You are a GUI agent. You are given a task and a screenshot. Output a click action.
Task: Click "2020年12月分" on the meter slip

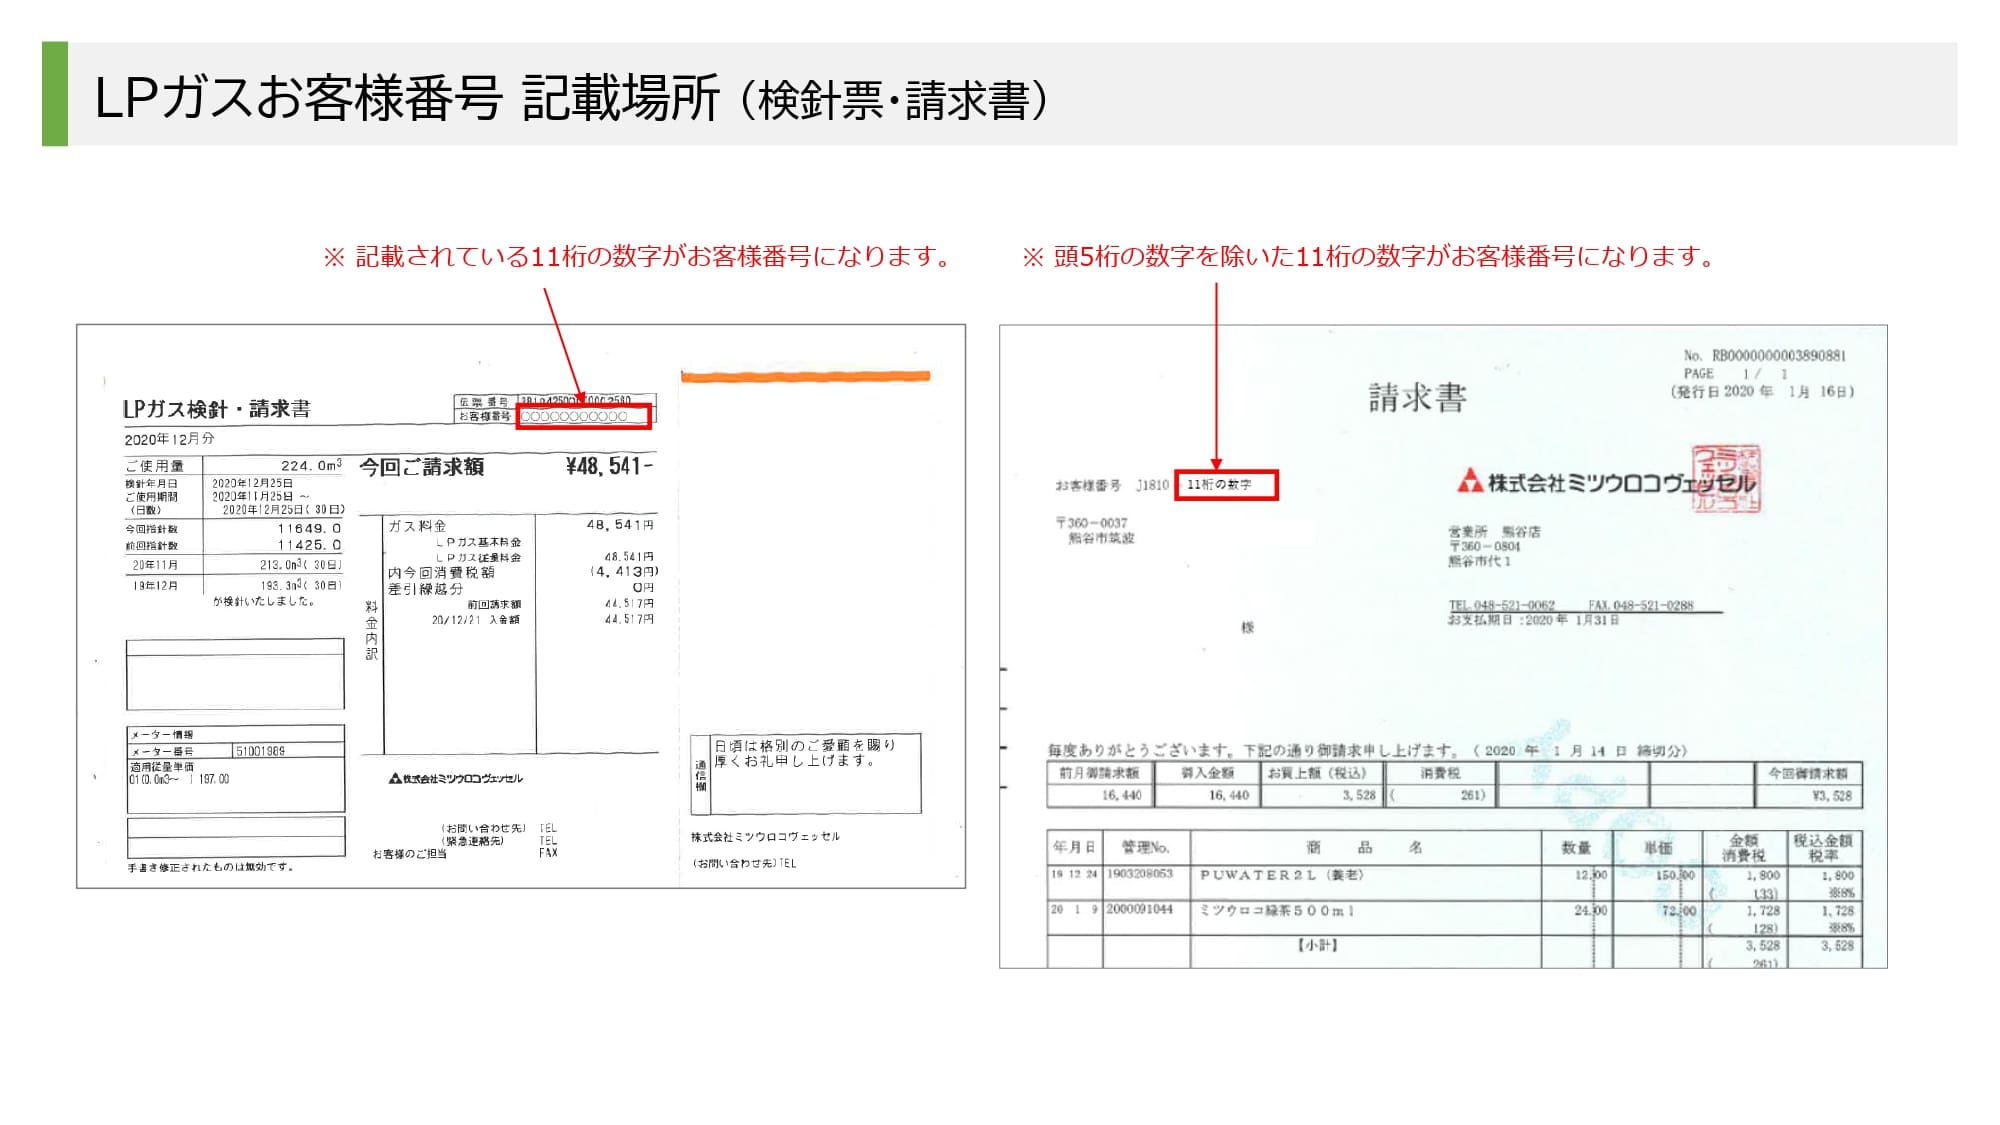point(169,439)
